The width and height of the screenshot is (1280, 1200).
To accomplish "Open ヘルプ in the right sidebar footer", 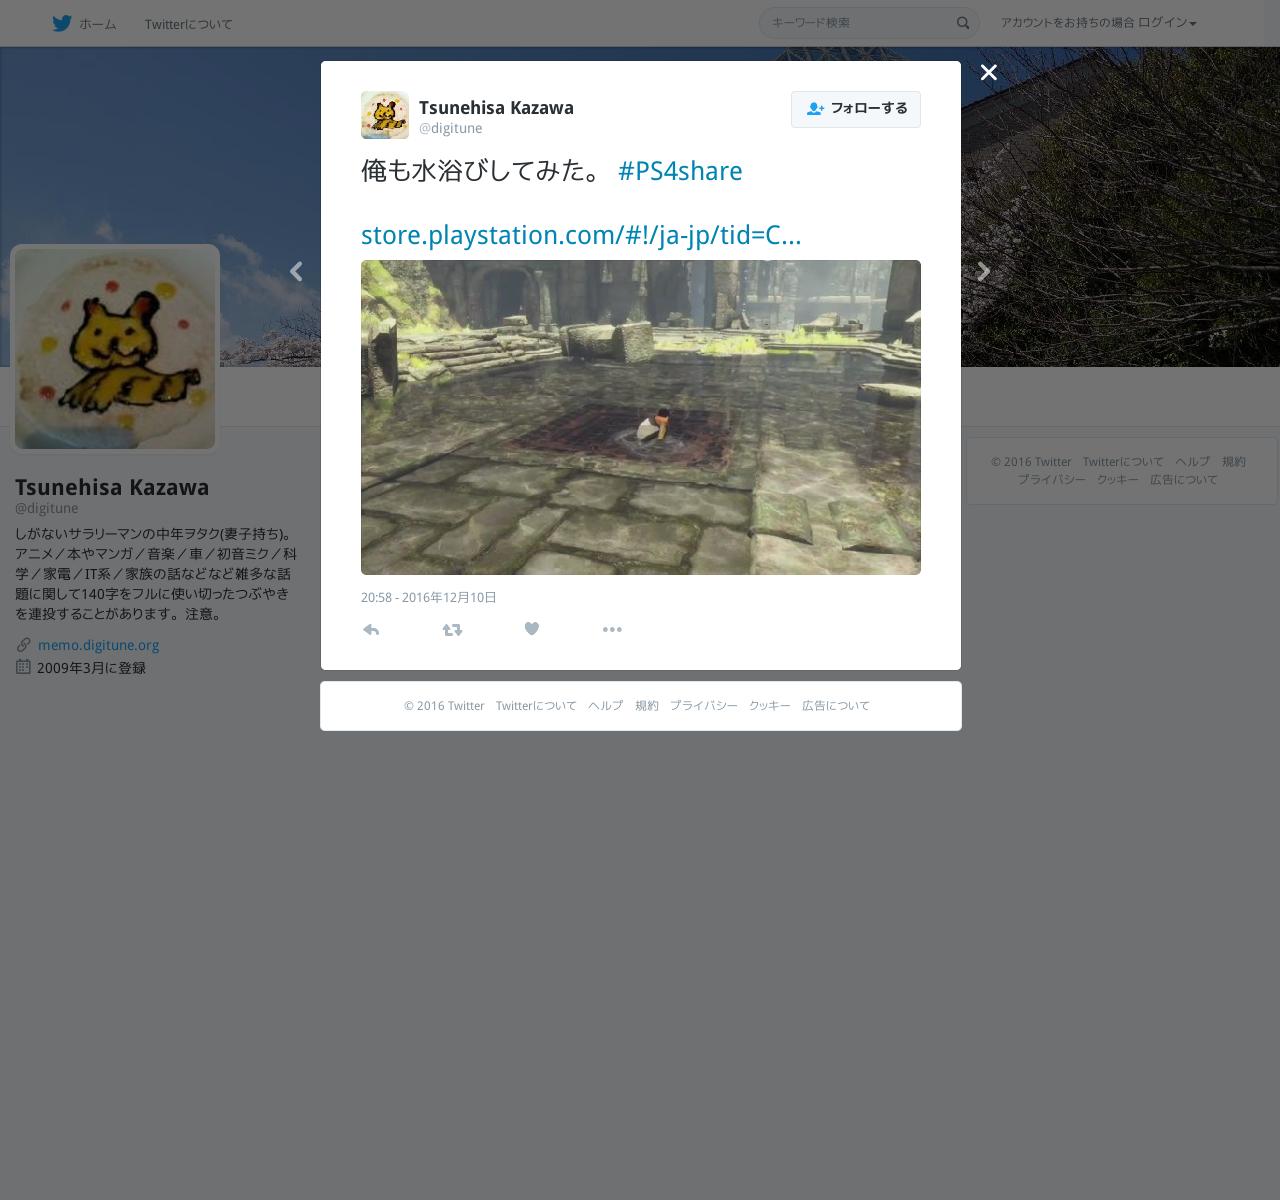I will tap(1192, 462).
